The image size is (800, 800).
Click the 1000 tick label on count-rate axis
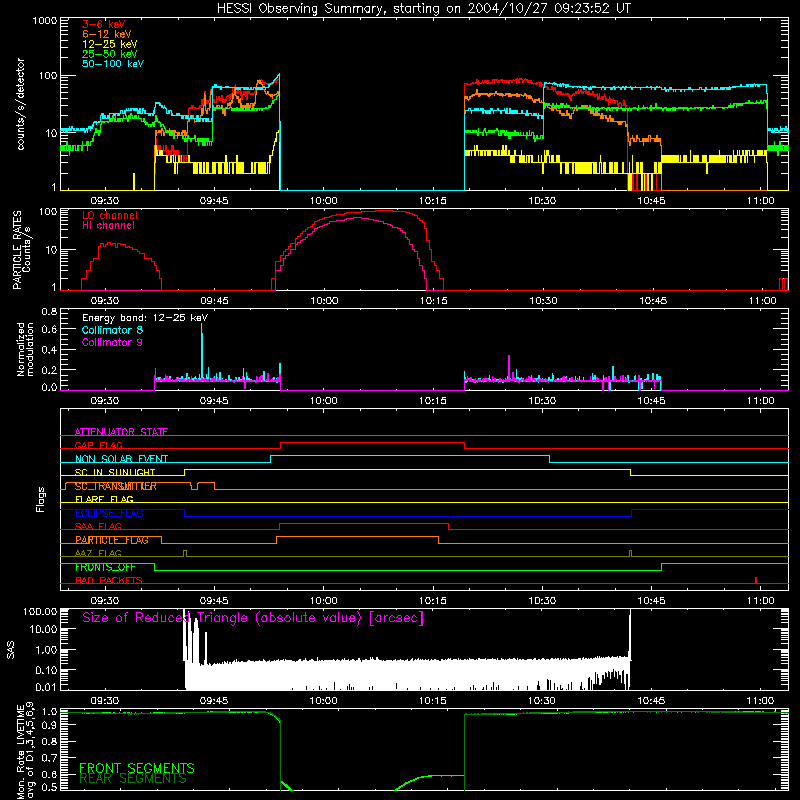pyautogui.click(x=45, y=21)
